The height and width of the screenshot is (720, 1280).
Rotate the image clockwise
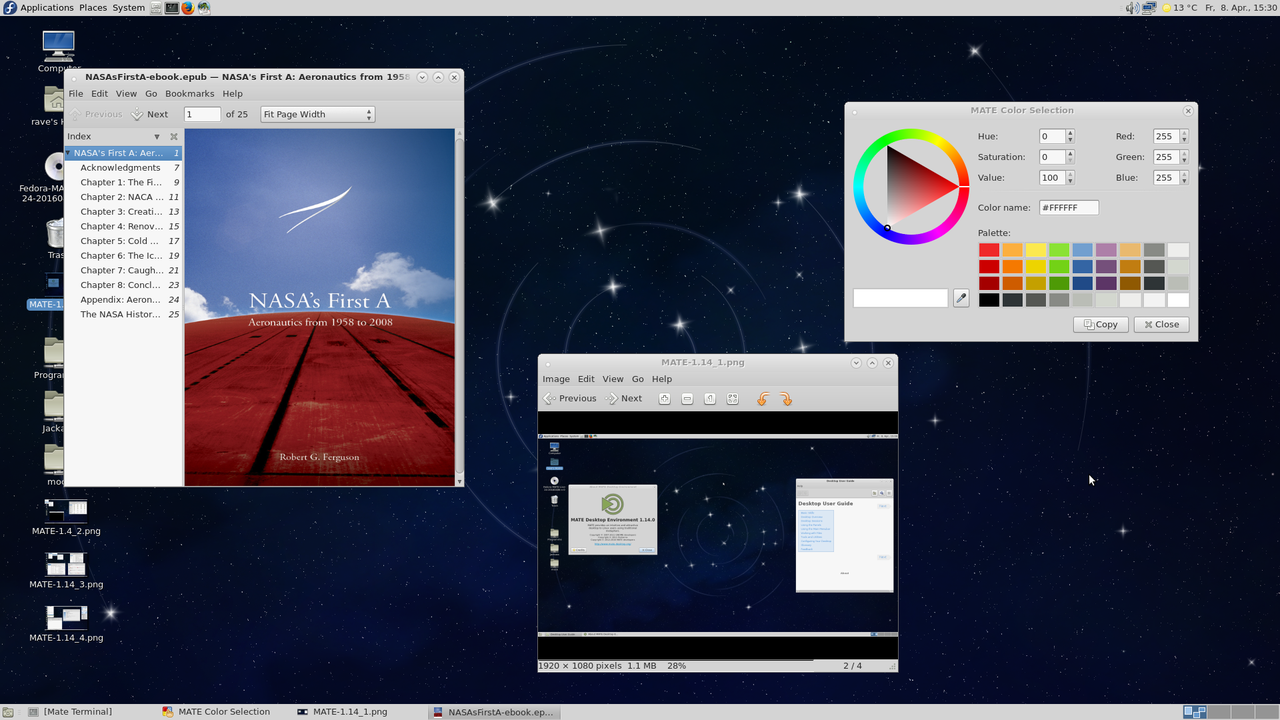pyautogui.click(x=786, y=399)
